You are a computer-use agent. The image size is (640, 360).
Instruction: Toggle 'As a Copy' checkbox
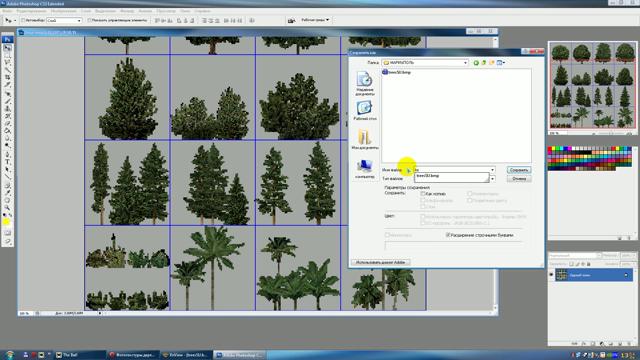[x=423, y=194]
